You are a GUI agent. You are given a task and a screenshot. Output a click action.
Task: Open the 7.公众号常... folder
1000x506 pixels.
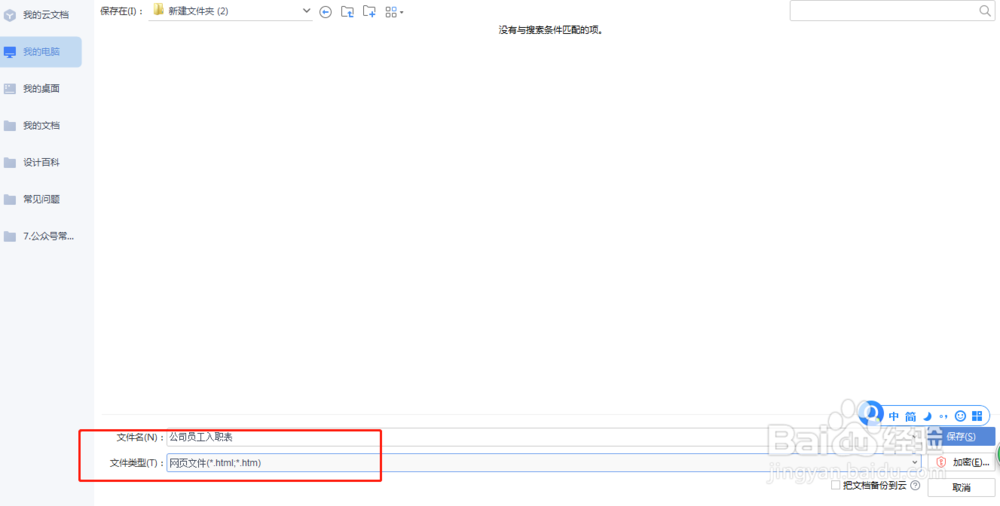(41, 237)
